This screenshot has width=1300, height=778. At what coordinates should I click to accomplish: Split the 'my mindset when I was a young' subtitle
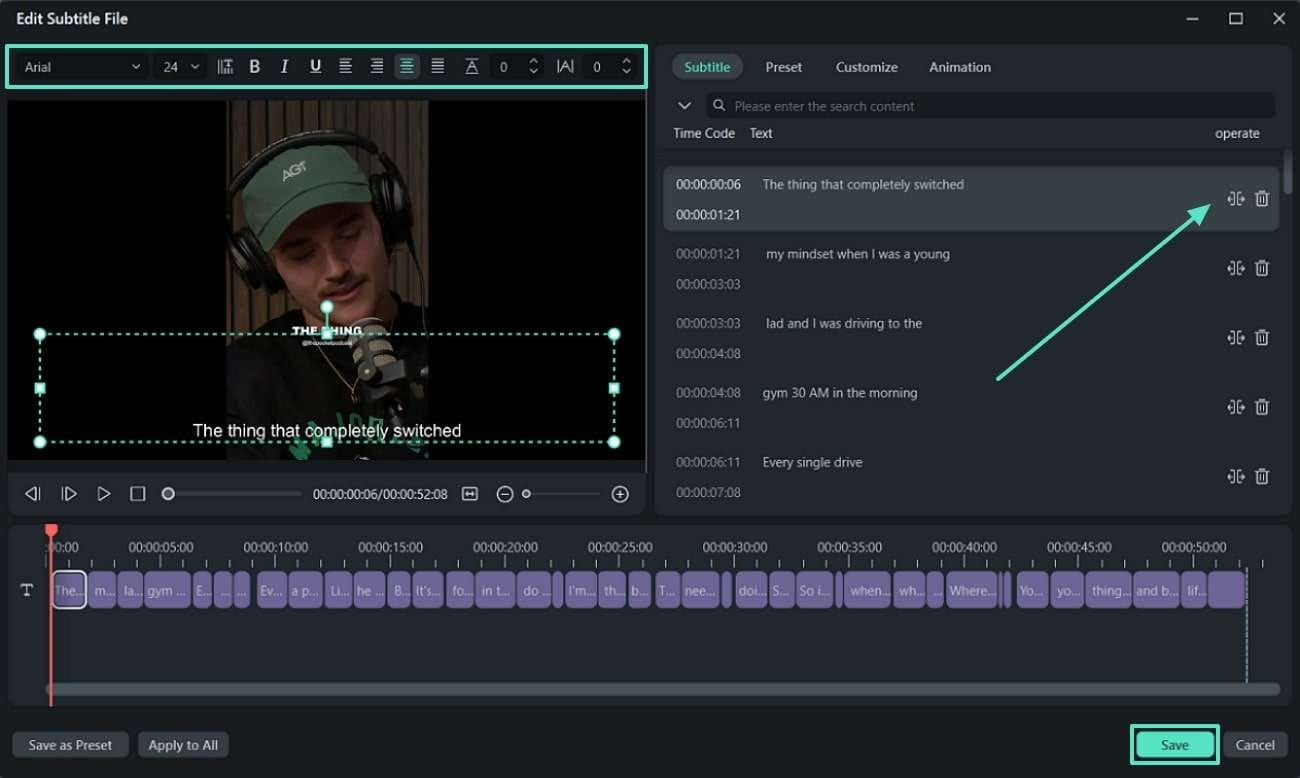(1236, 268)
